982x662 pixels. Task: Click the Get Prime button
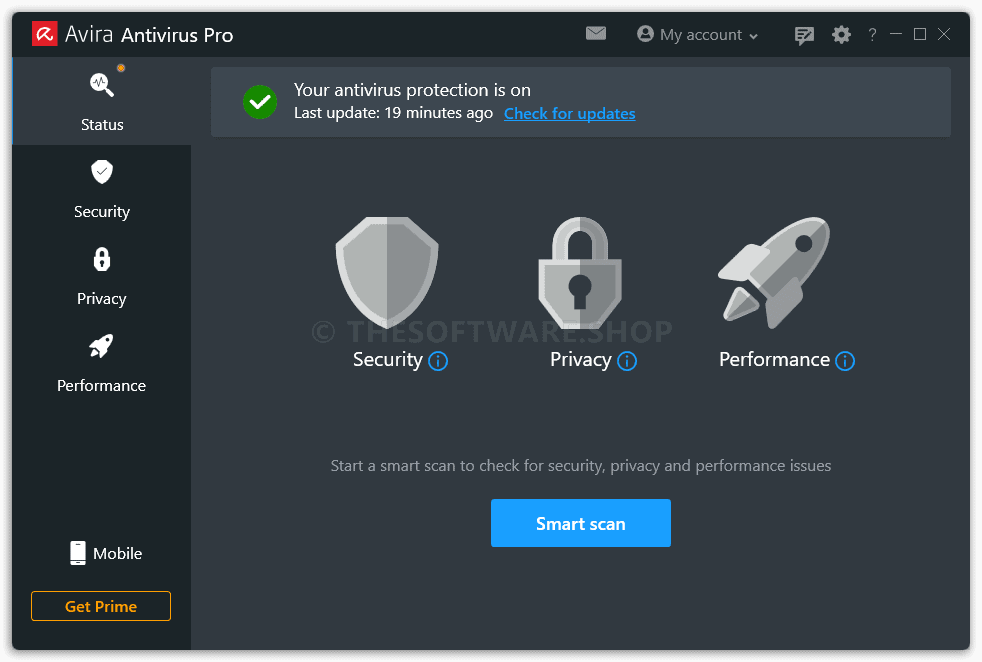pyautogui.click(x=101, y=606)
